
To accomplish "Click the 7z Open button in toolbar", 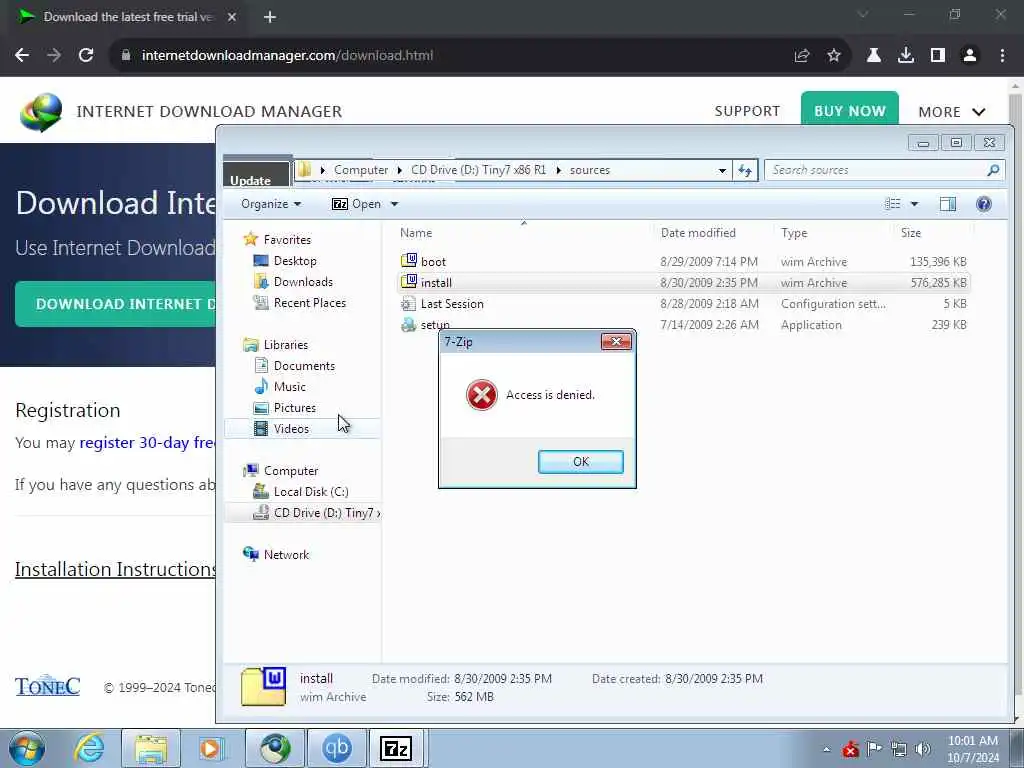I will [357, 204].
